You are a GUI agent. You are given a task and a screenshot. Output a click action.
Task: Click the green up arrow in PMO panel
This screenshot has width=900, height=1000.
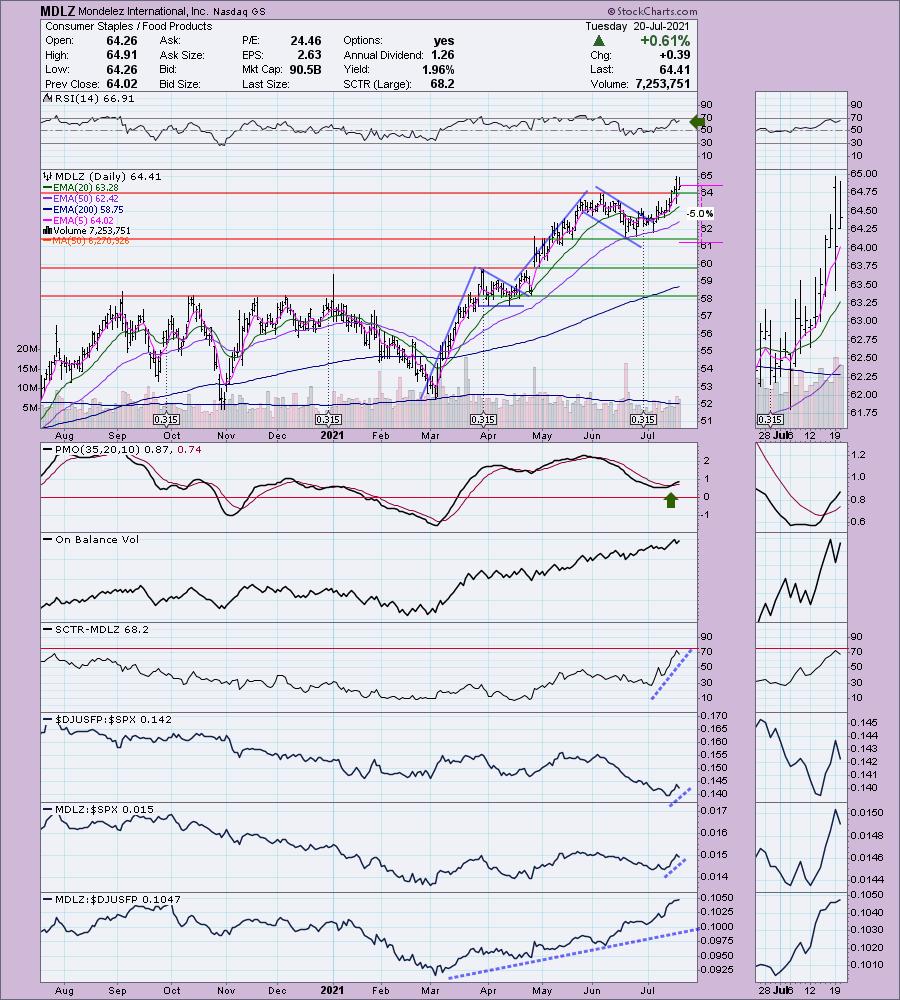pos(670,500)
